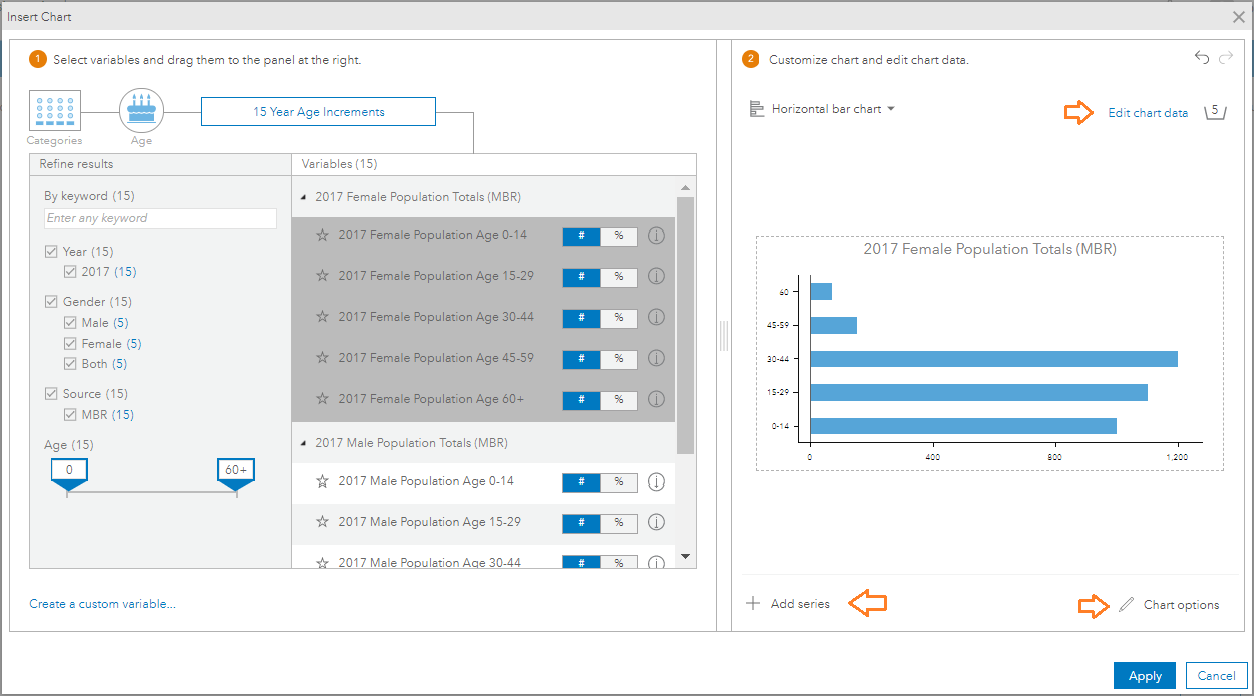
Task: Click the Edit chart data link
Action: 1148,113
